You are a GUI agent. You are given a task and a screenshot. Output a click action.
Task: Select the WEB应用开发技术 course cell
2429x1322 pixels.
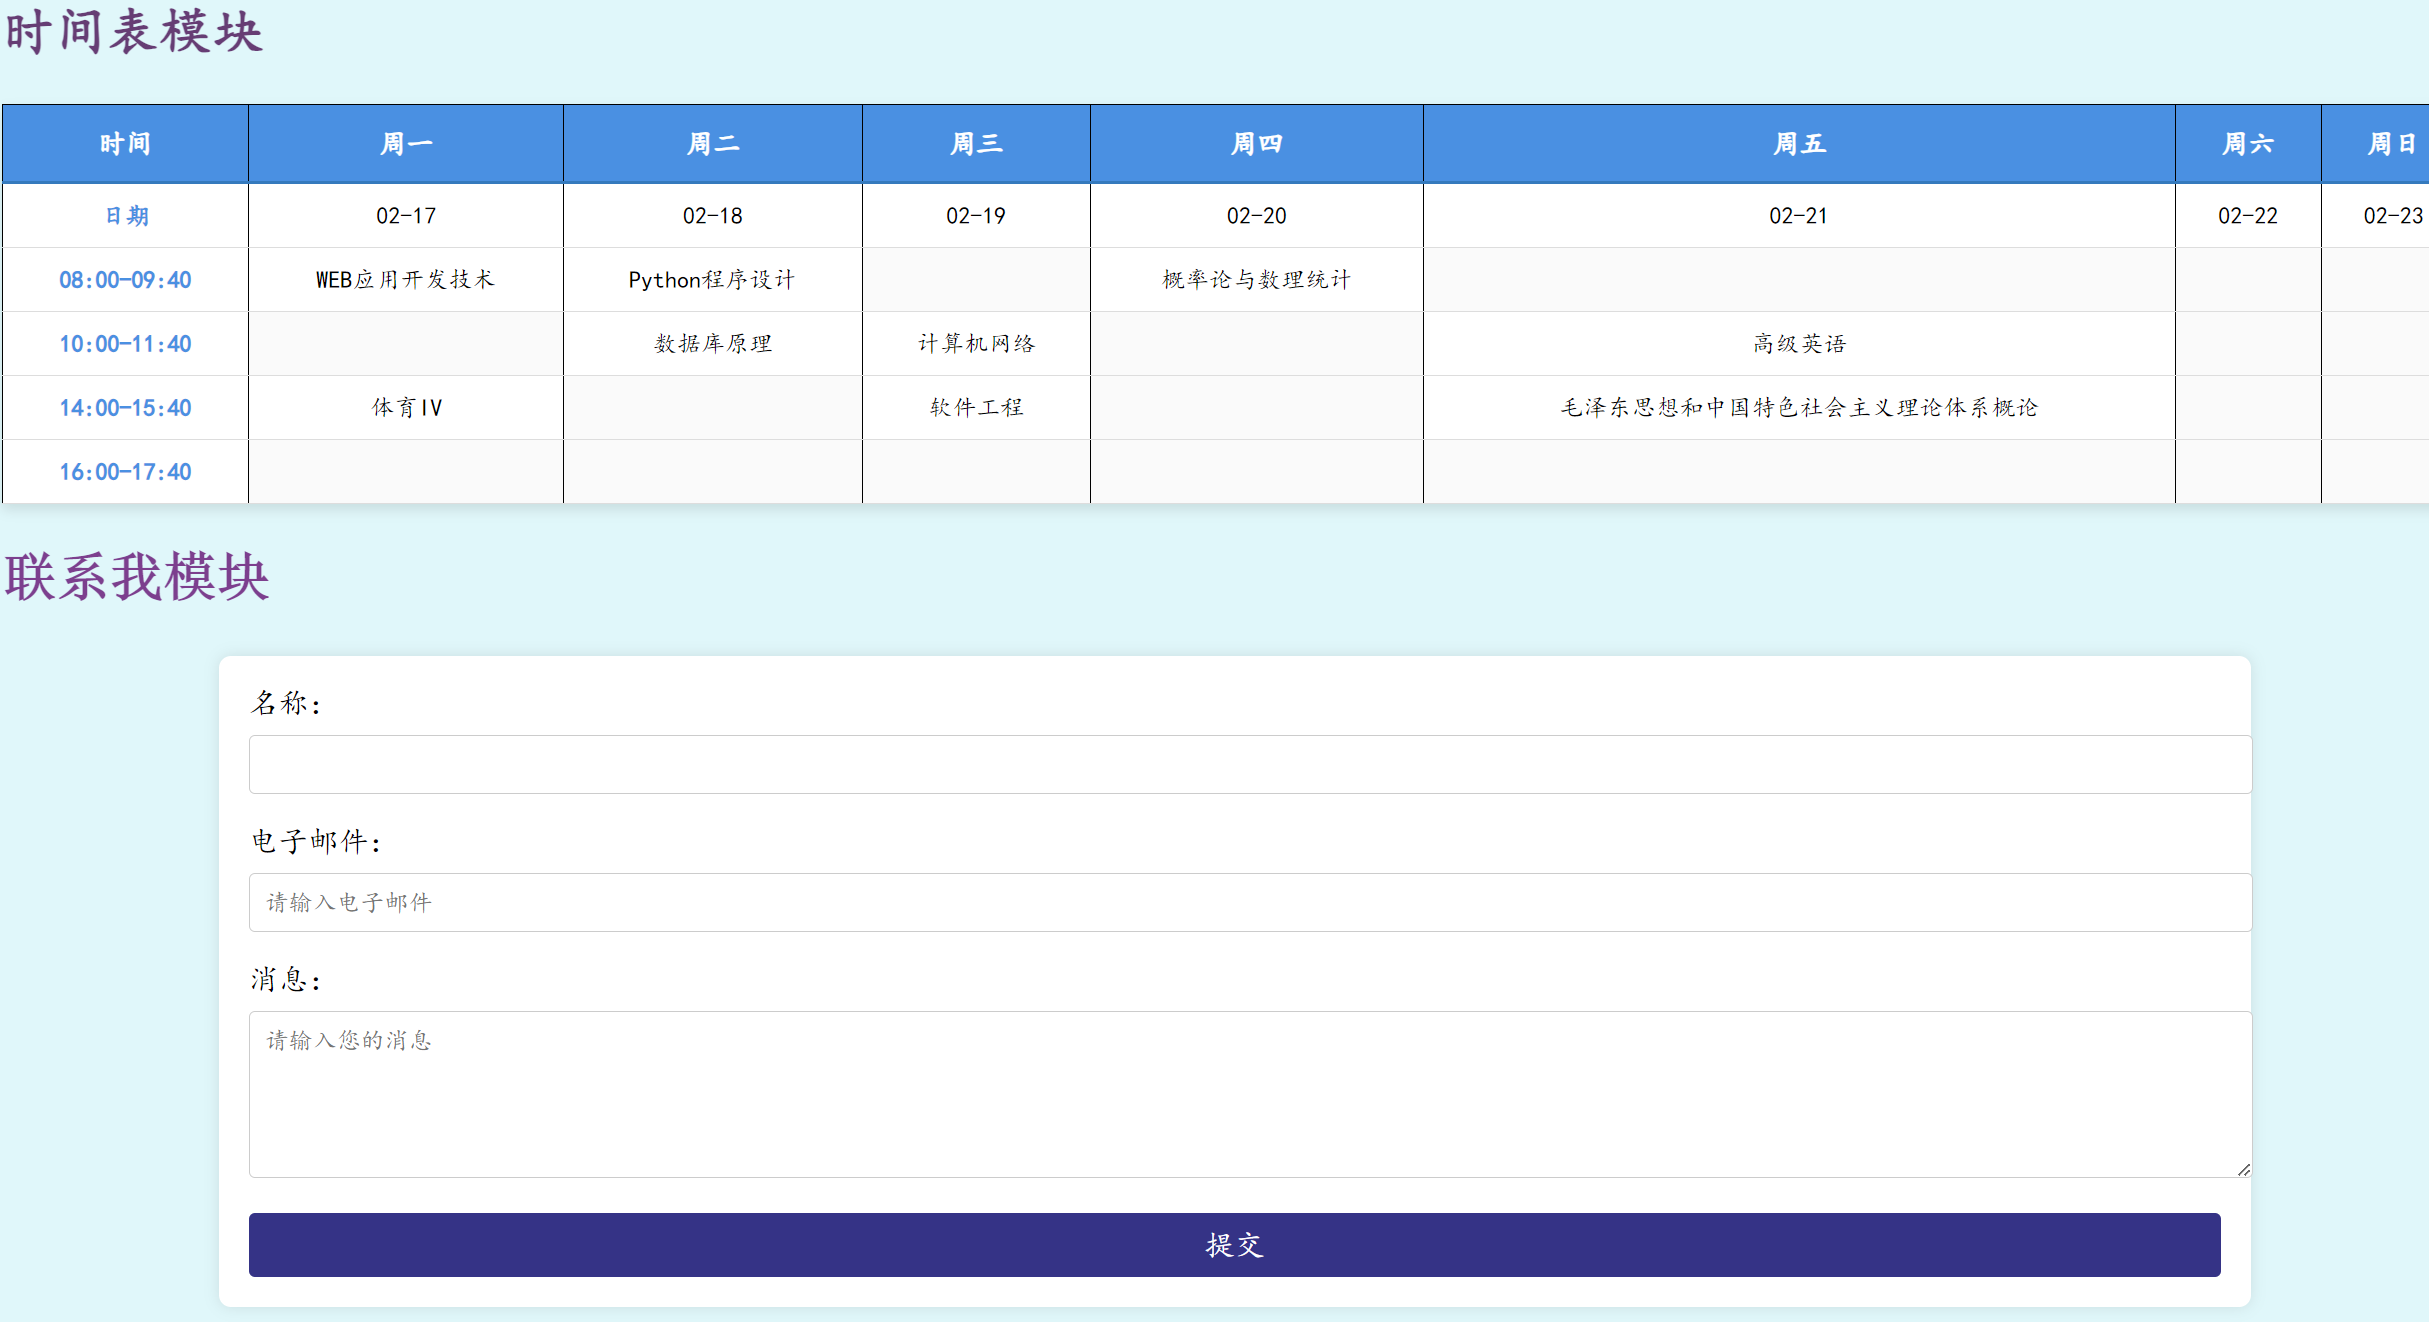click(405, 280)
